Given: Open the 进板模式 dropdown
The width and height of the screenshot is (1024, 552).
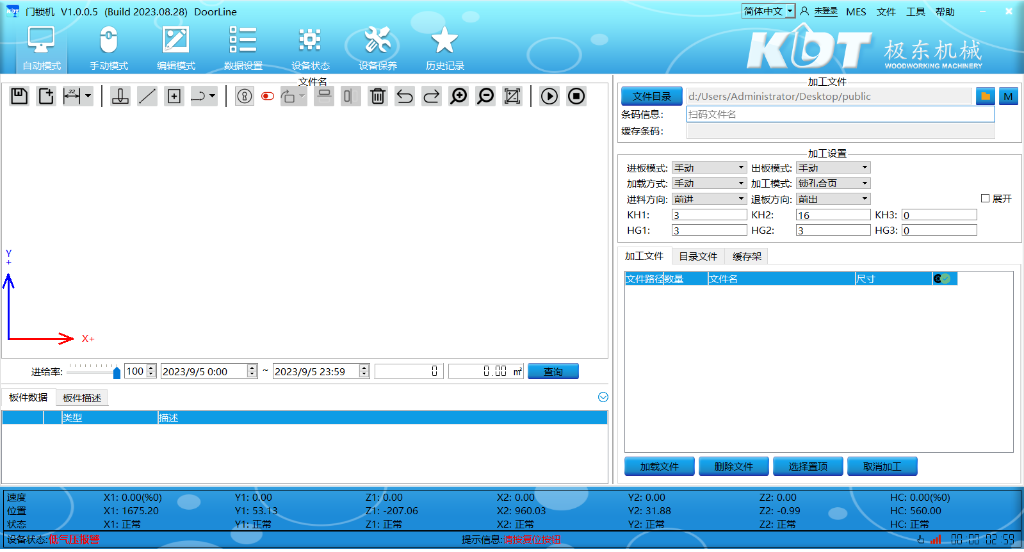Looking at the screenshot, I should pos(709,168).
